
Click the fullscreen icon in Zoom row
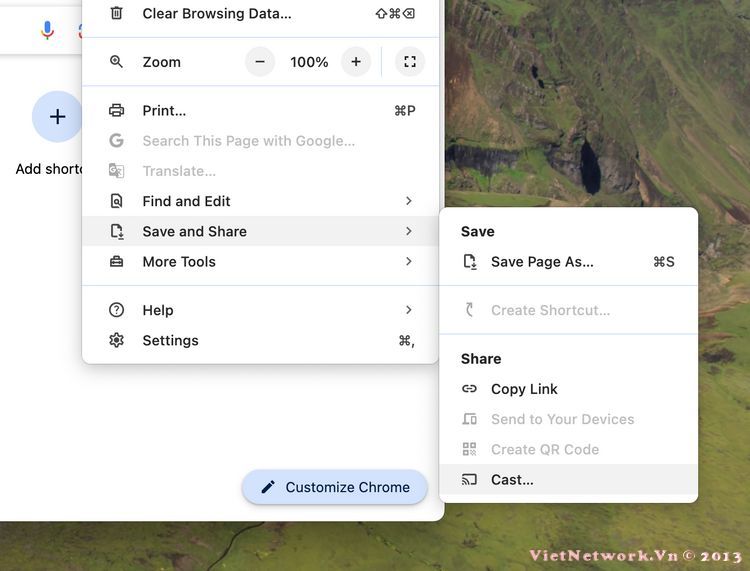click(409, 62)
